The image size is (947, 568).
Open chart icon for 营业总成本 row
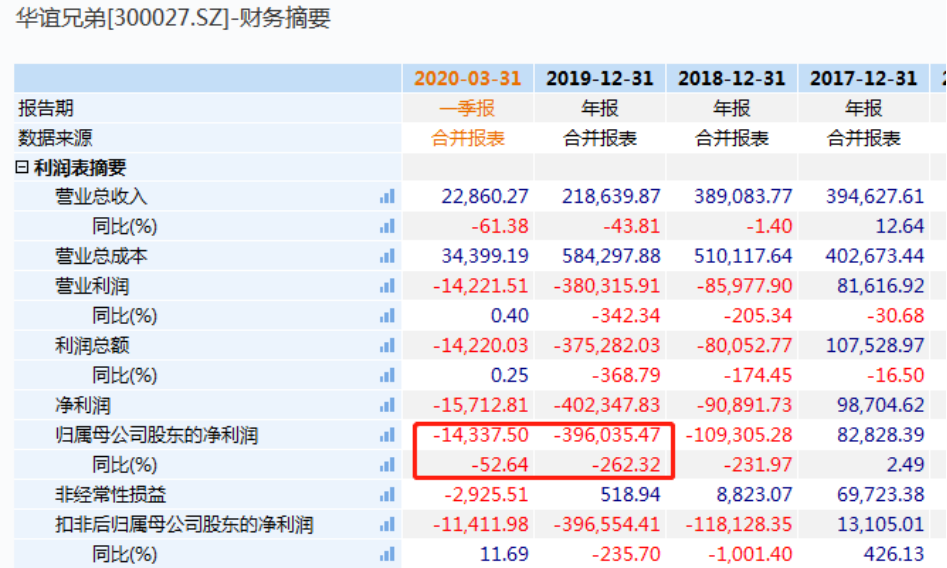click(387, 256)
